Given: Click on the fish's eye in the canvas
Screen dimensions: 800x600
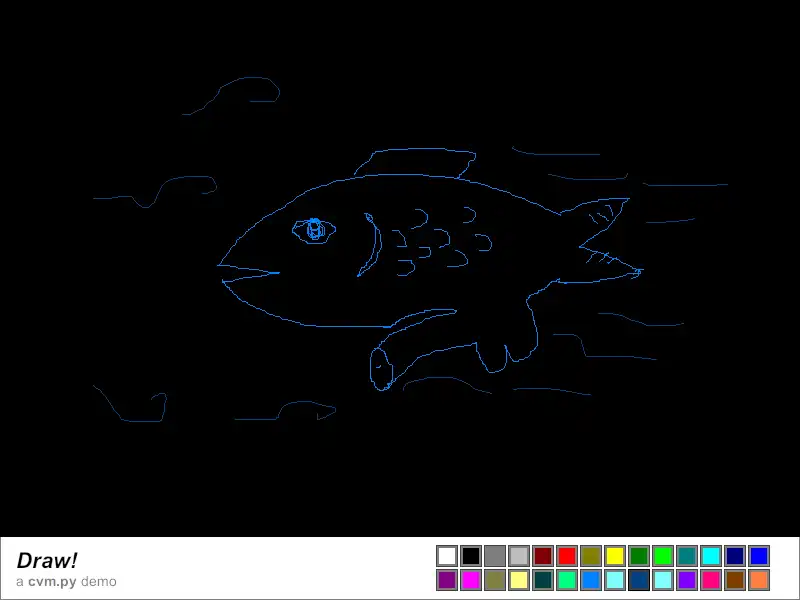Looking at the screenshot, I should click(314, 231).
